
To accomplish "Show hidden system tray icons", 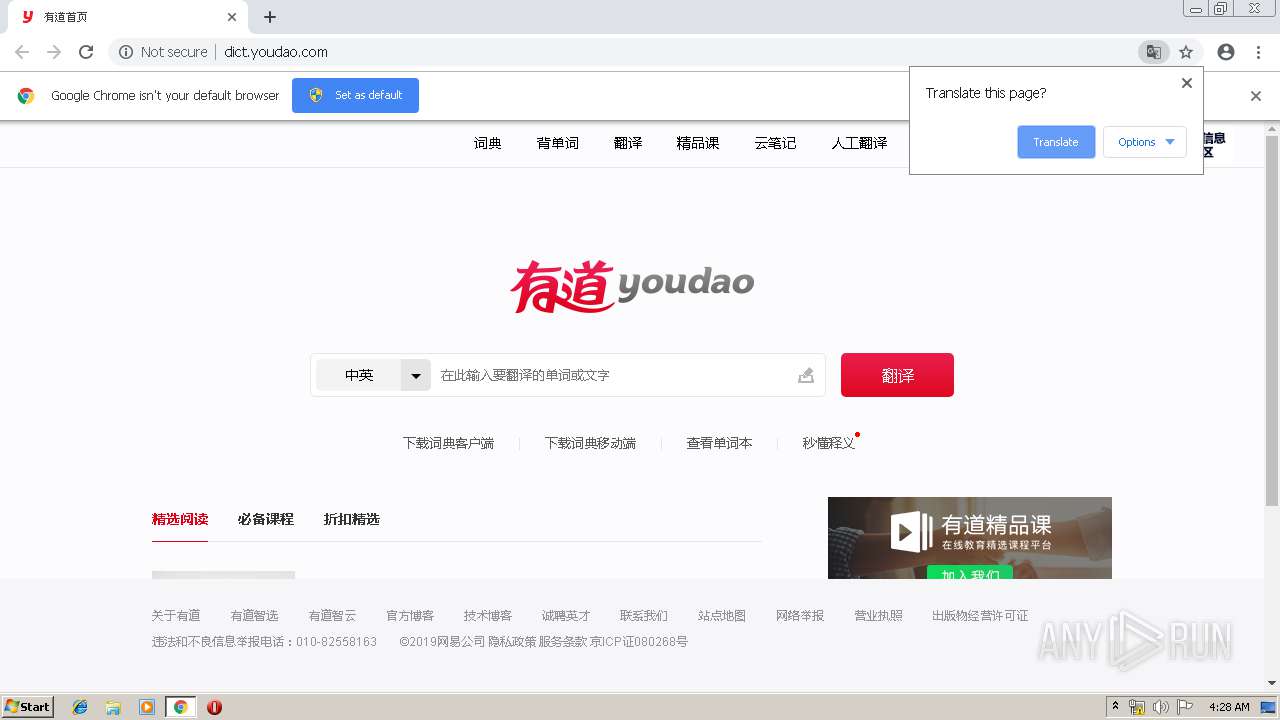I will 1115,707.
